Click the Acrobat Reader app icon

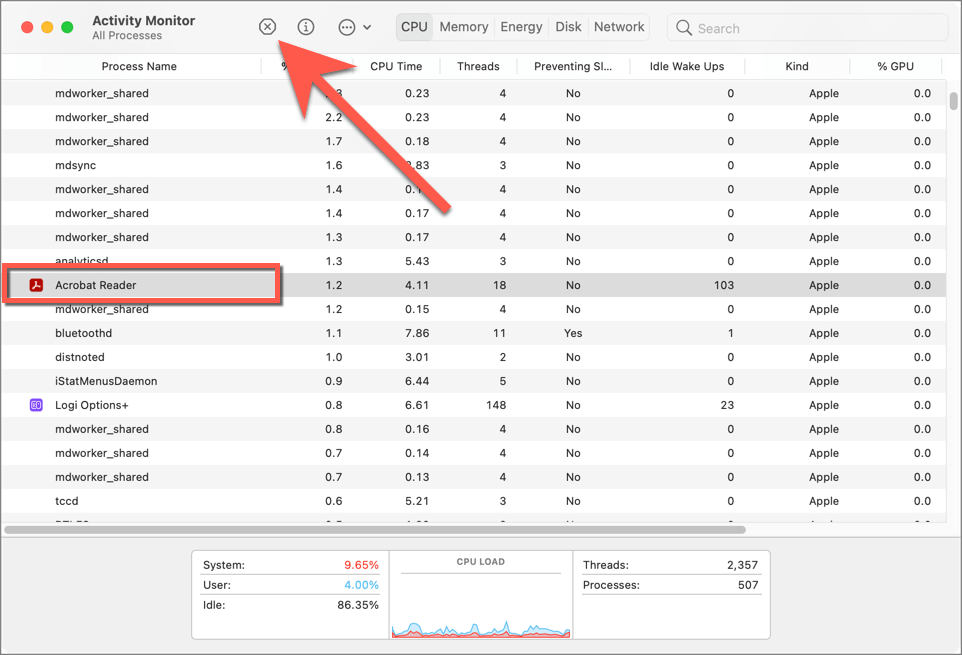point(36,285)
